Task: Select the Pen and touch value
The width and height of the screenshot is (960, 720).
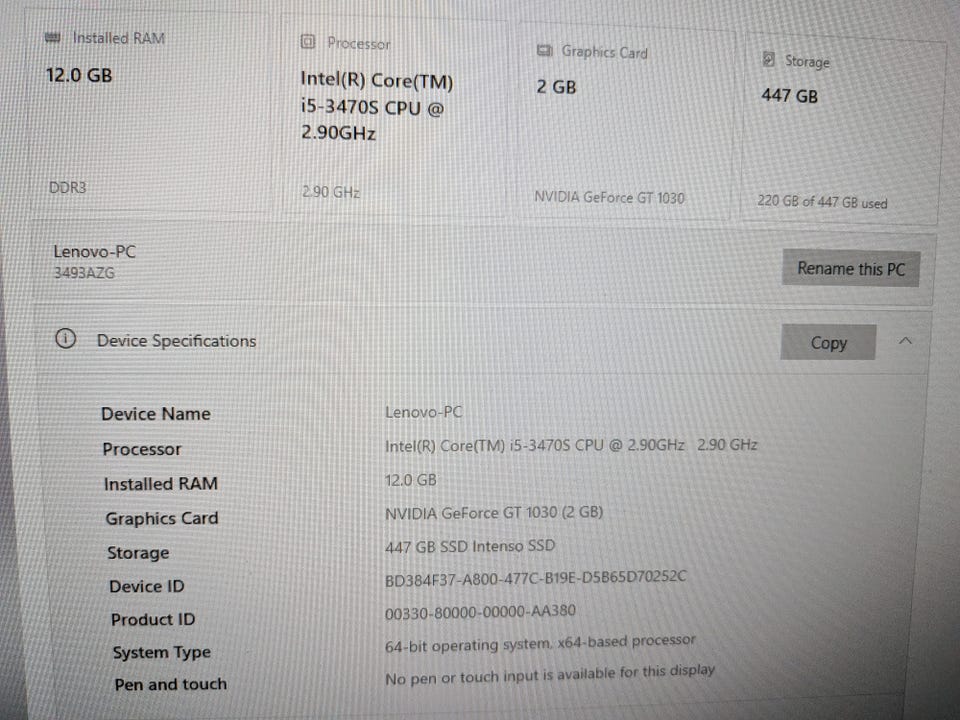Action: point(550,674)
